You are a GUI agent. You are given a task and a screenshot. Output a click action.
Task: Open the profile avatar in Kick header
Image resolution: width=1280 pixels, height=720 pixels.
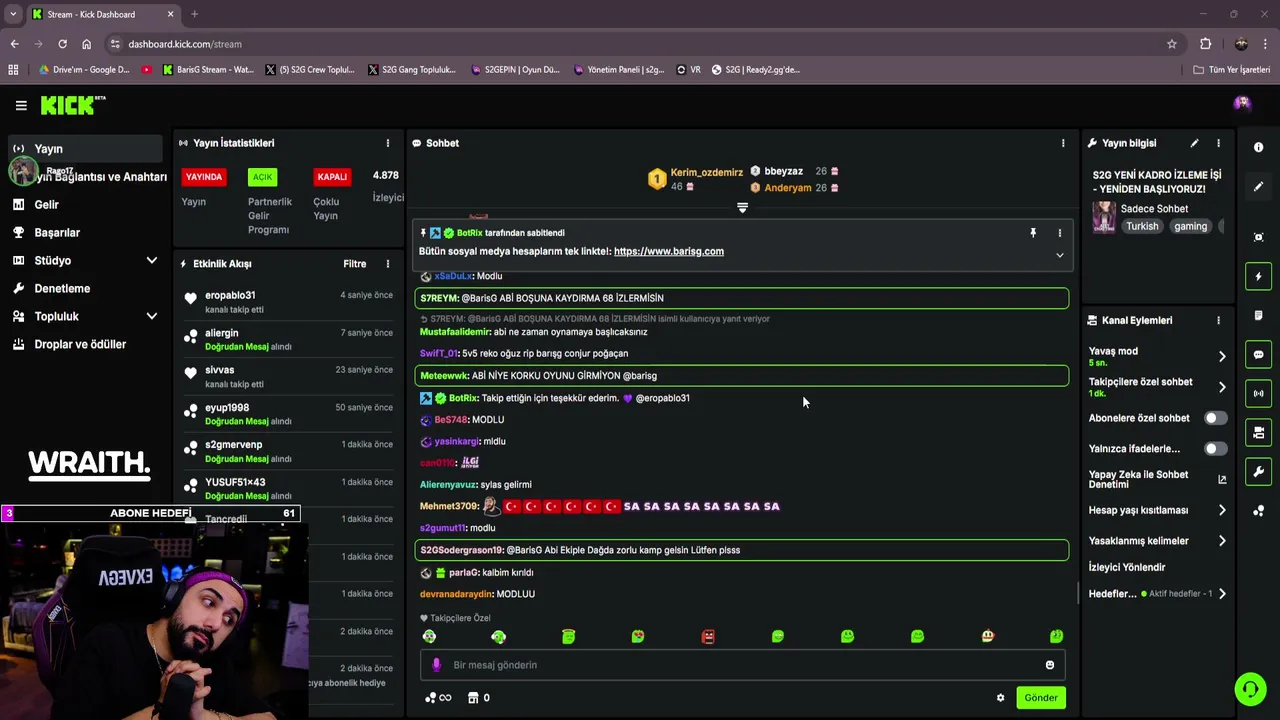pos(1242,104)
